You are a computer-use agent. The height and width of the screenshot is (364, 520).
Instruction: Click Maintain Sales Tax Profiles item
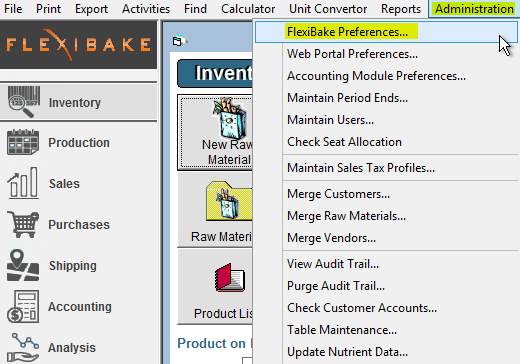[x=361, y=168]
